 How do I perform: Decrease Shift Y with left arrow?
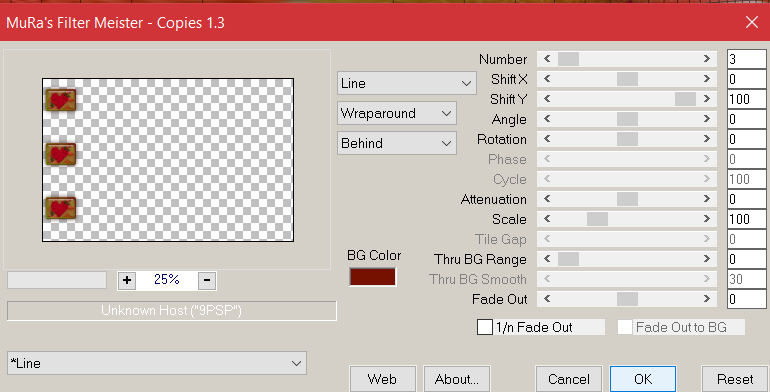(x=547, y=99)
